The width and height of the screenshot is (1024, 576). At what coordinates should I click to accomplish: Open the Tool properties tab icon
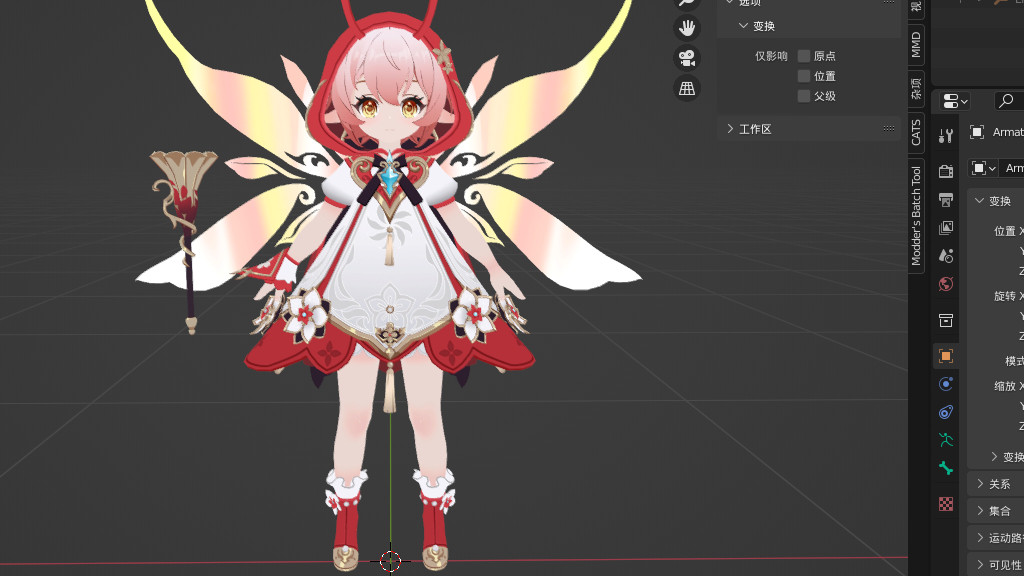pos(946,135)
